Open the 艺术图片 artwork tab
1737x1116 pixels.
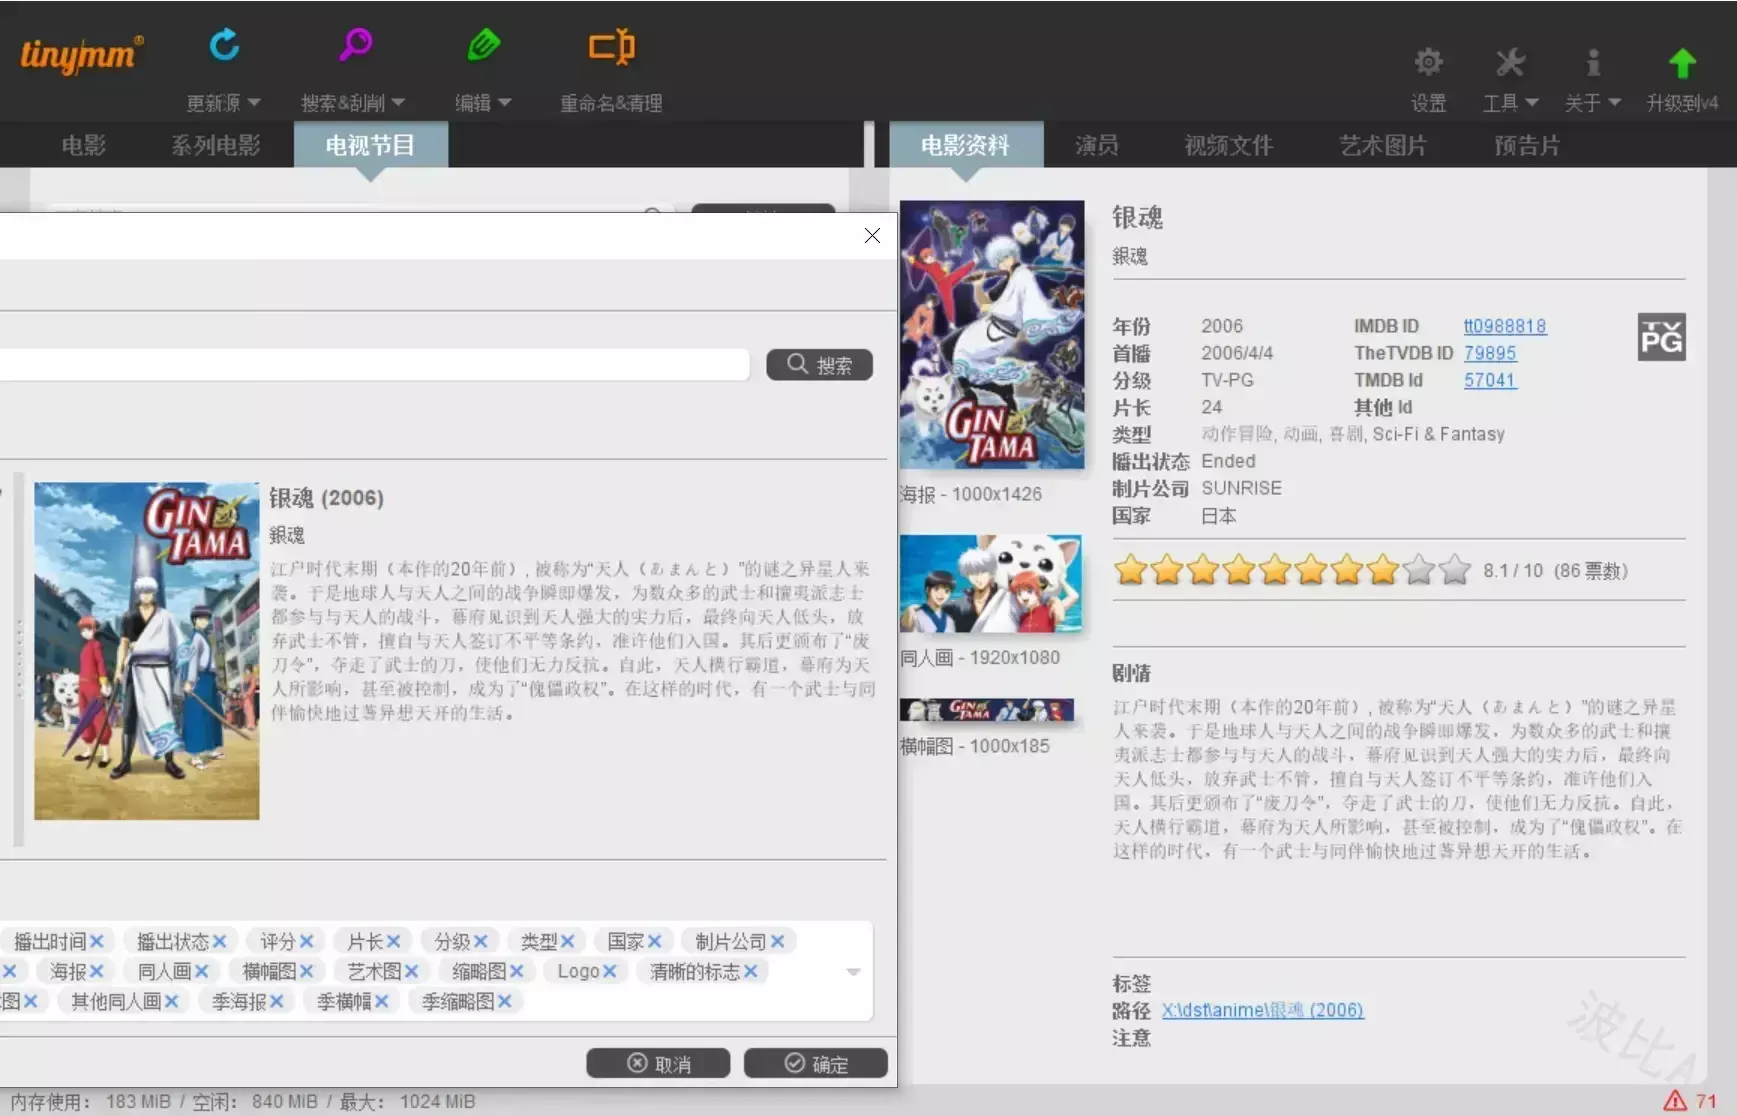[x=1382, y=145]
